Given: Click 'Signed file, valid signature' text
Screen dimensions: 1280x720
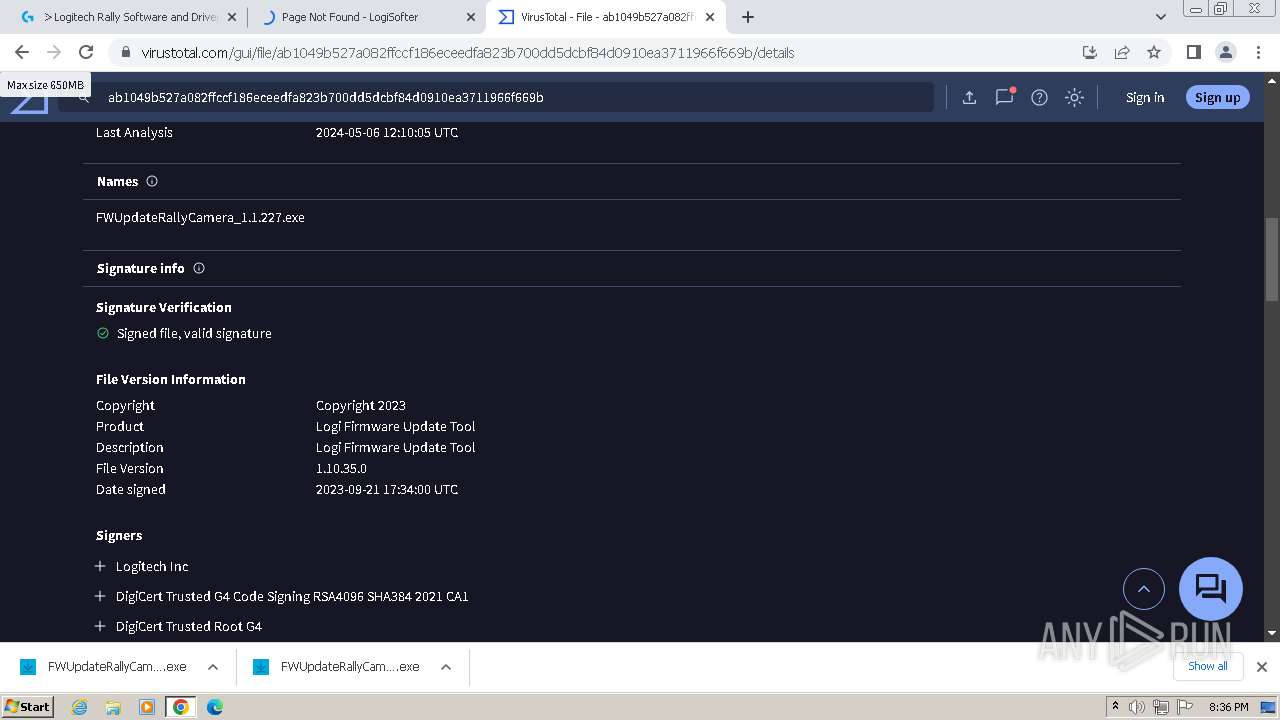Looking at the screenshot, I should (x=194, y=333).
